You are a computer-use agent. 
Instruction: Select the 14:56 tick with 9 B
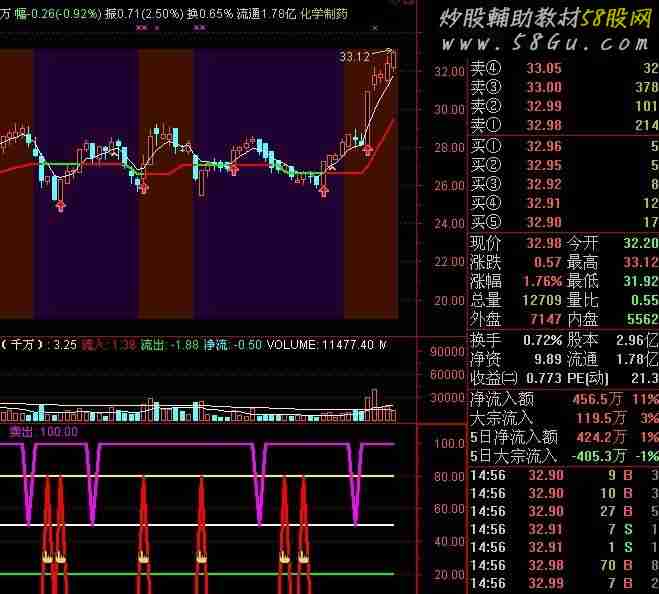(x=564, y=475)
